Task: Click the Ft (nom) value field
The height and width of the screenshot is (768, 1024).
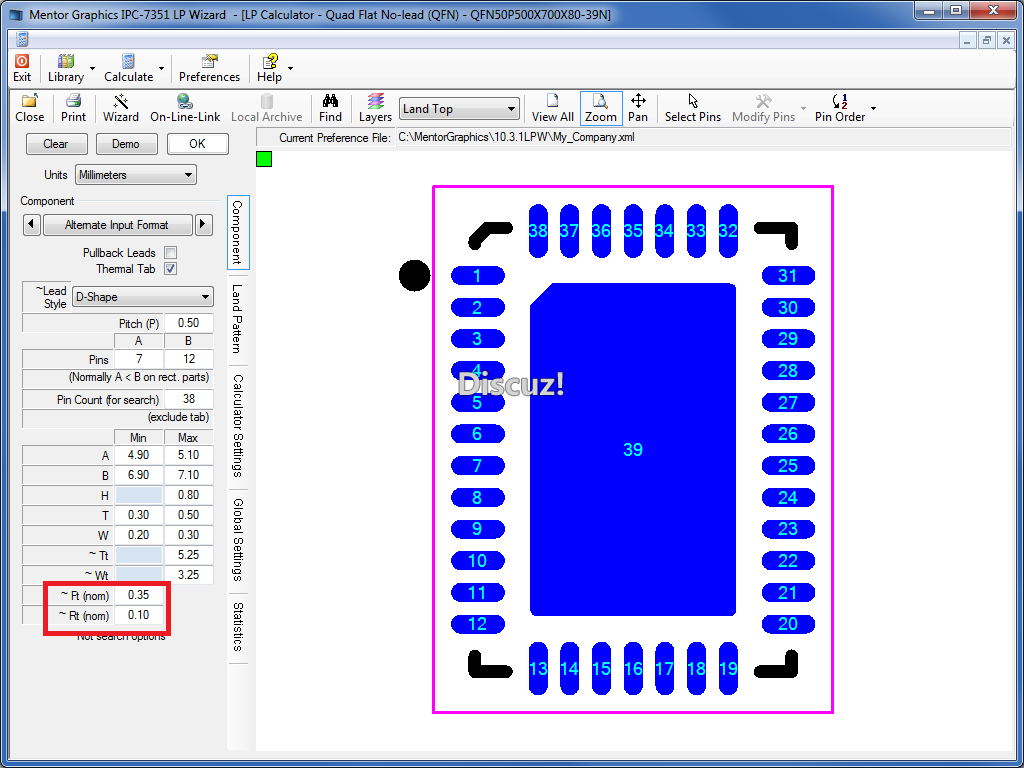Action: [x=138, y=595]
